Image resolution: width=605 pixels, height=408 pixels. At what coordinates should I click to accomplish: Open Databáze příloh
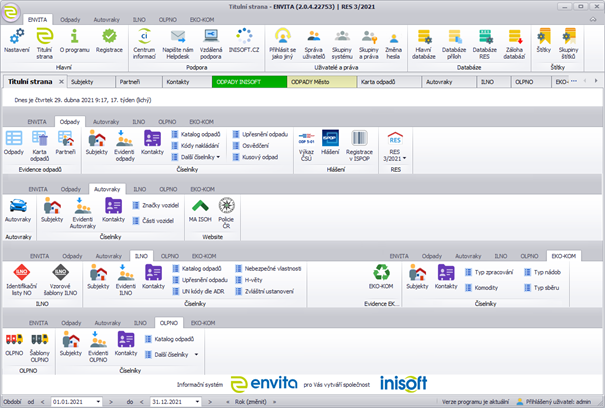click(x=454, y=44)
